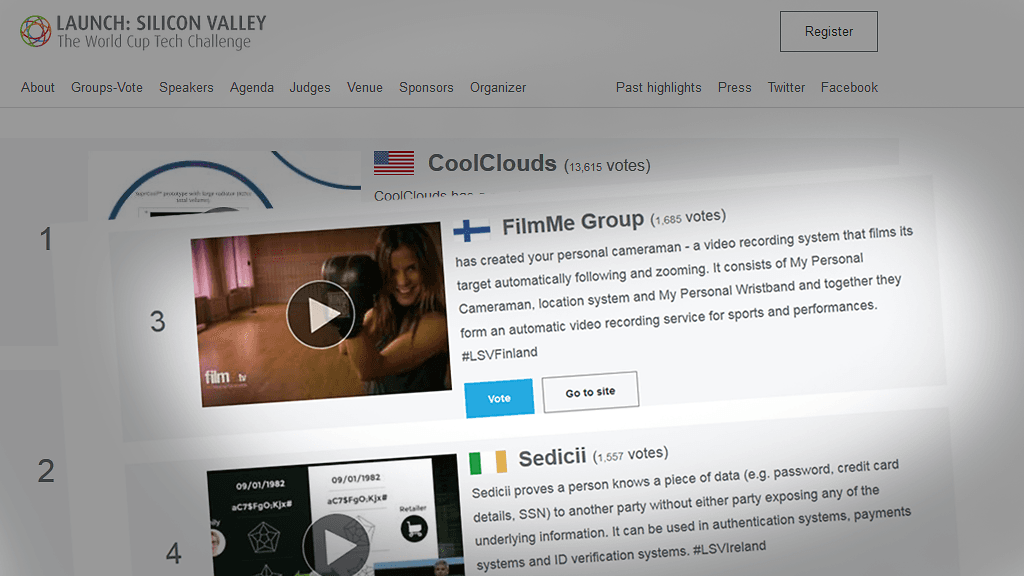Play the Sedicii video
This screenshot has width=1024, height=576.
point(336,545)
